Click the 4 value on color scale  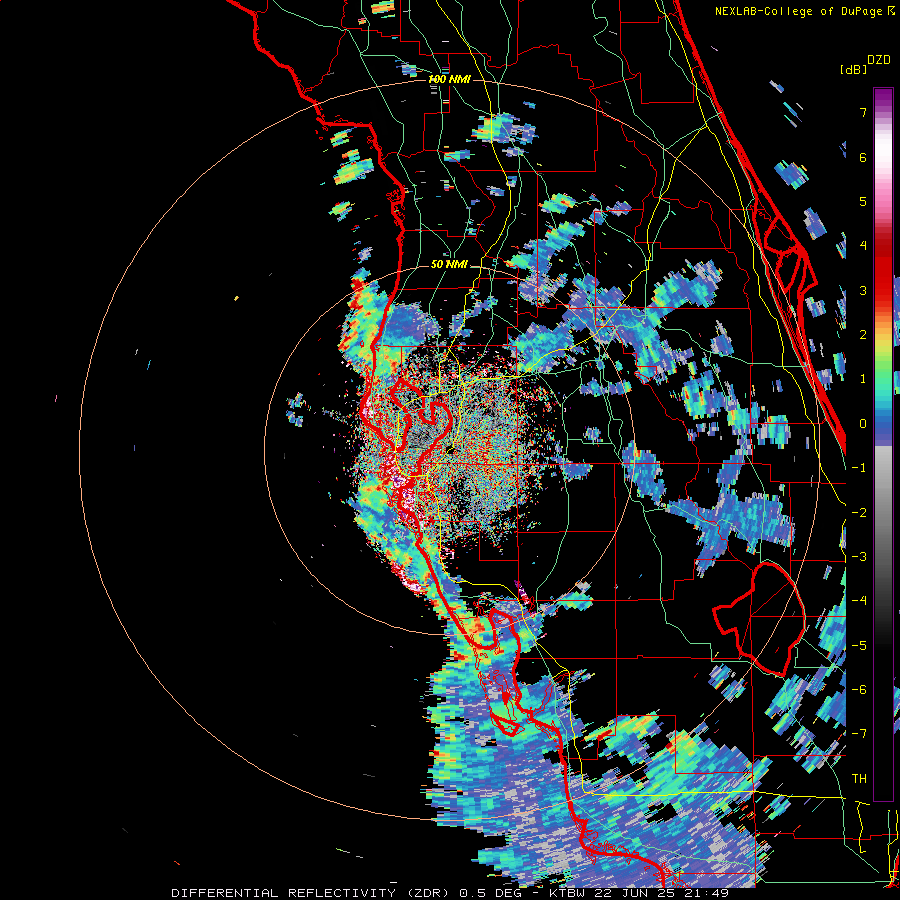863,246
